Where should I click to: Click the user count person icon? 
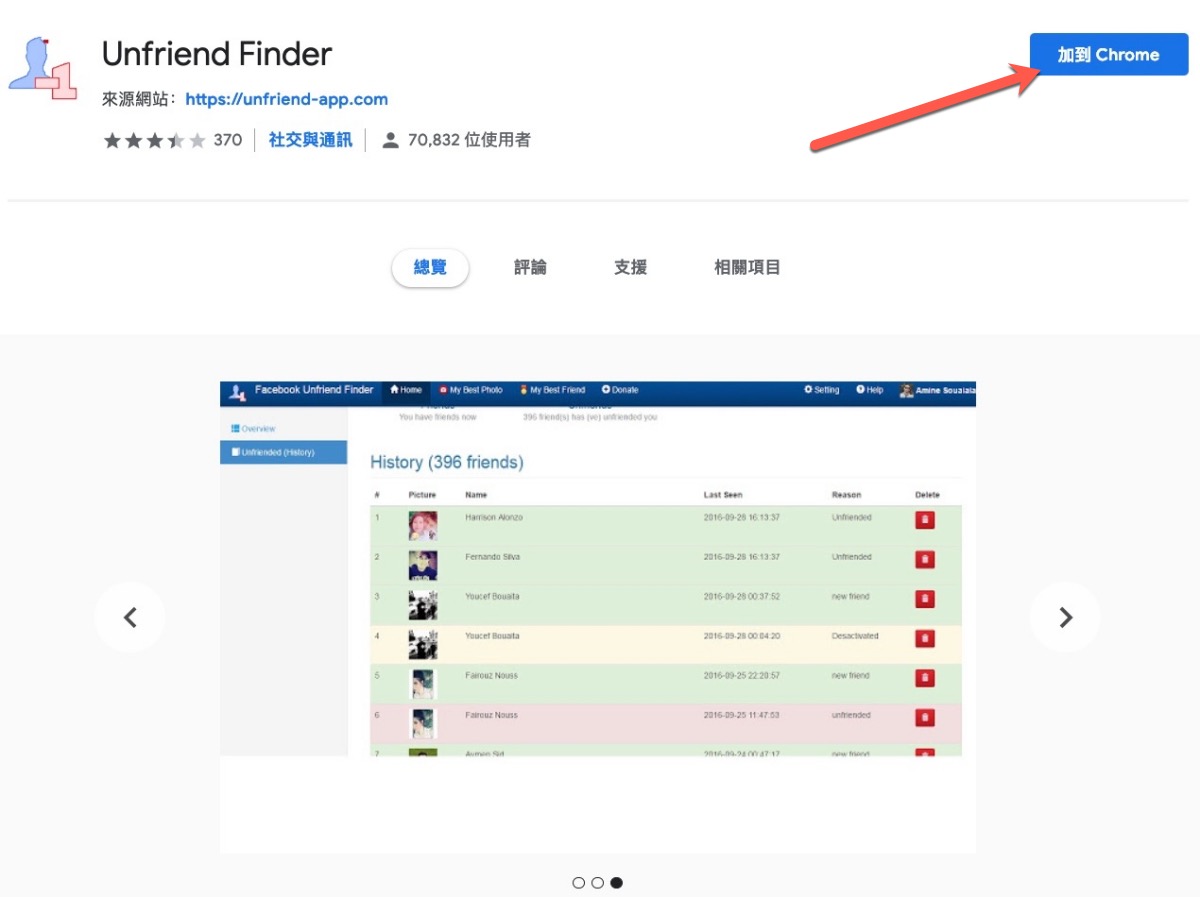click(x=391, y=140)
